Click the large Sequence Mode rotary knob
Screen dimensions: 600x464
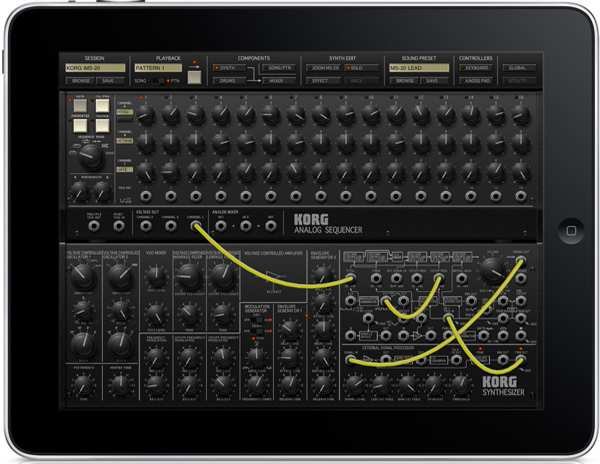point(91,157)
